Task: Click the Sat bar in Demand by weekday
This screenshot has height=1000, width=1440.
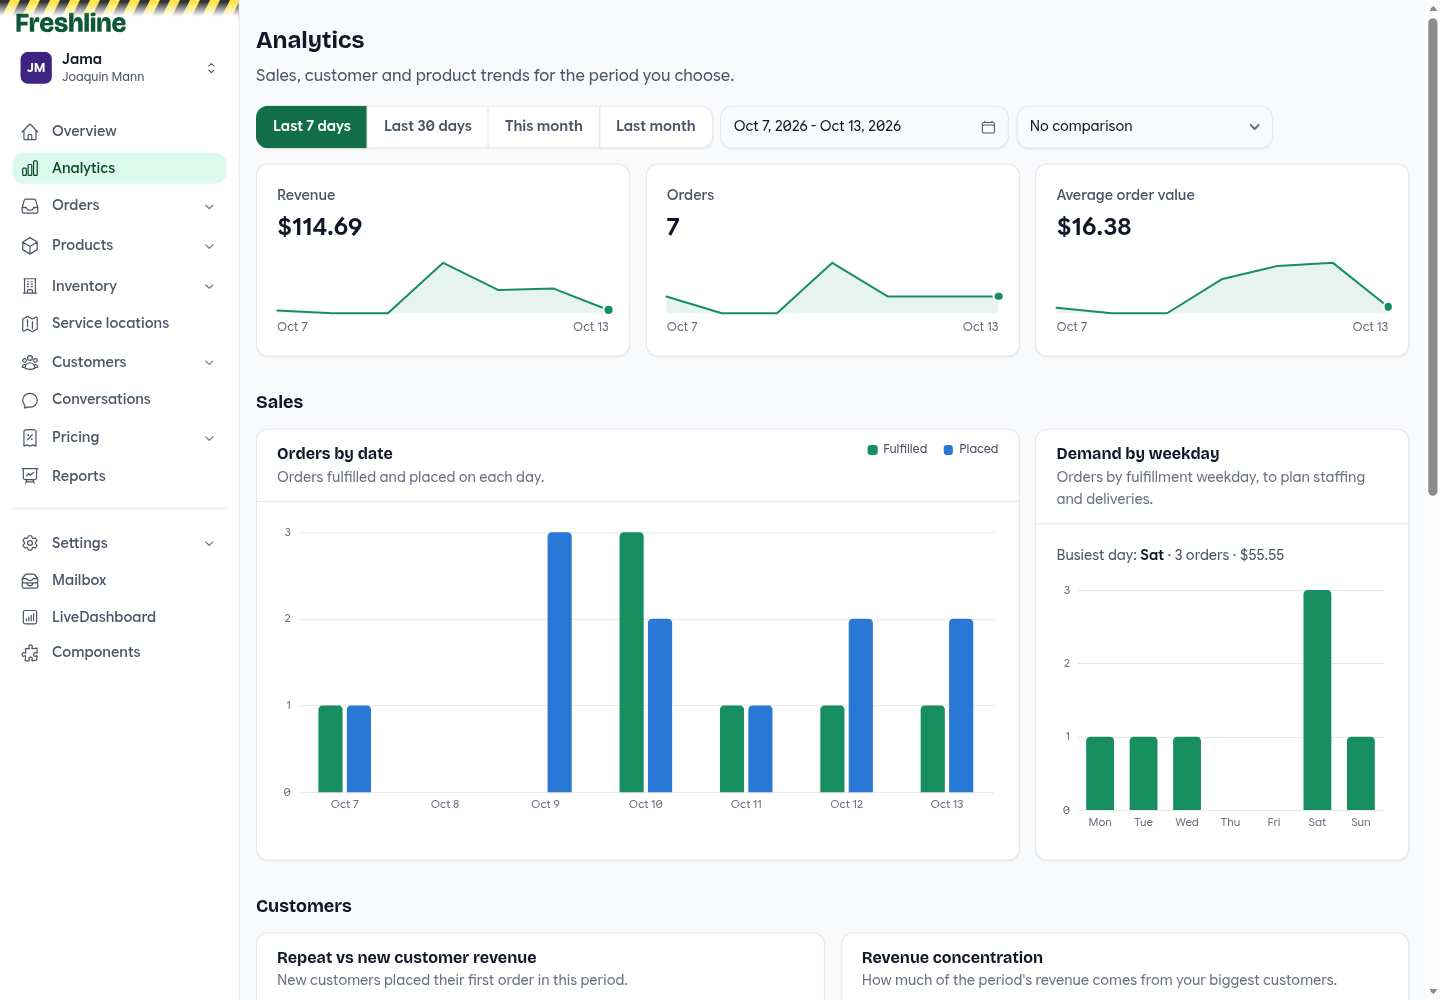Action: tap(1317, 700)
